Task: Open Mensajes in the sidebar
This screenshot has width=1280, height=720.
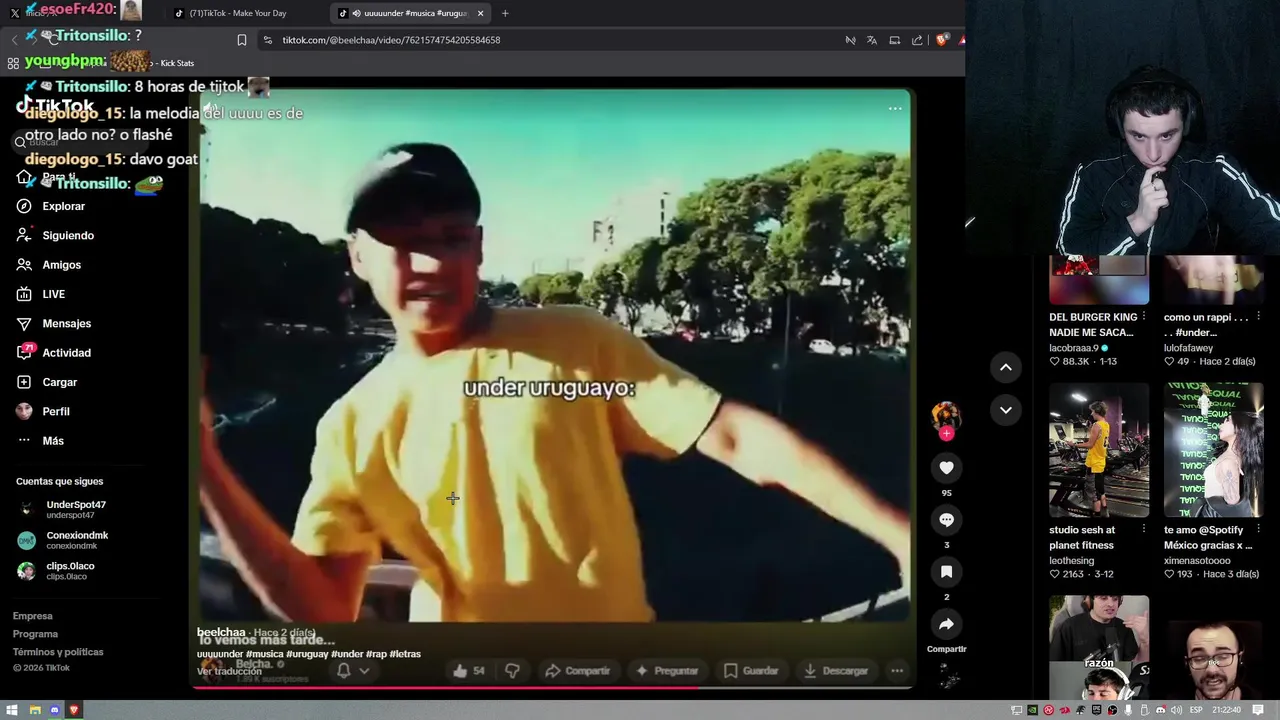Action: (x=54, y=323)
